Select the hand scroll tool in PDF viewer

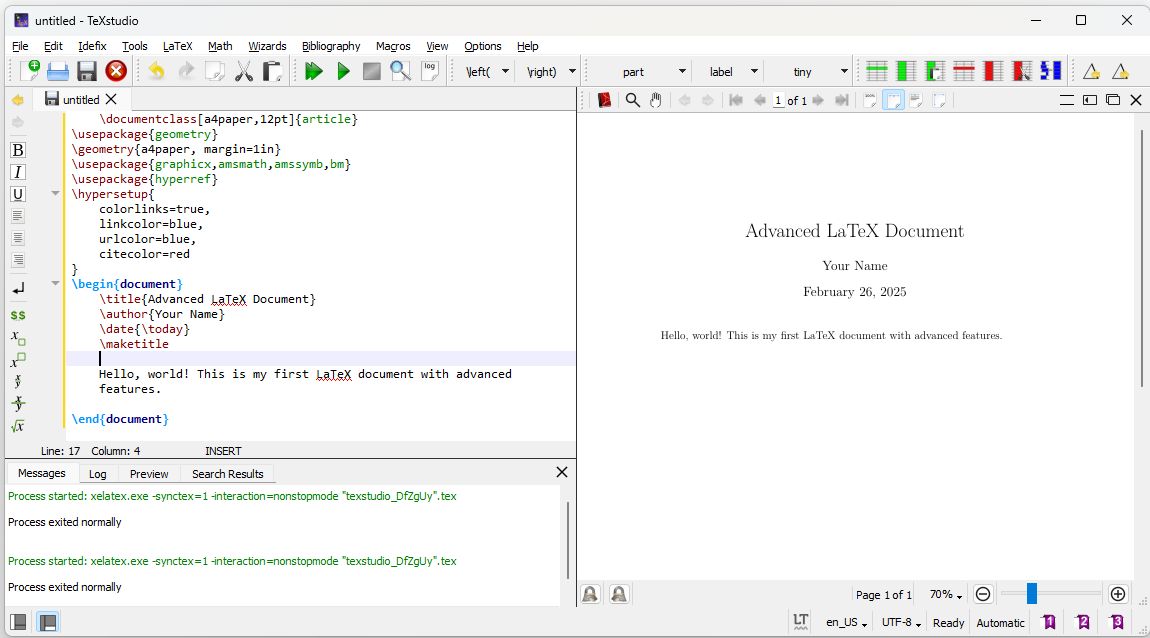(656, 100)
